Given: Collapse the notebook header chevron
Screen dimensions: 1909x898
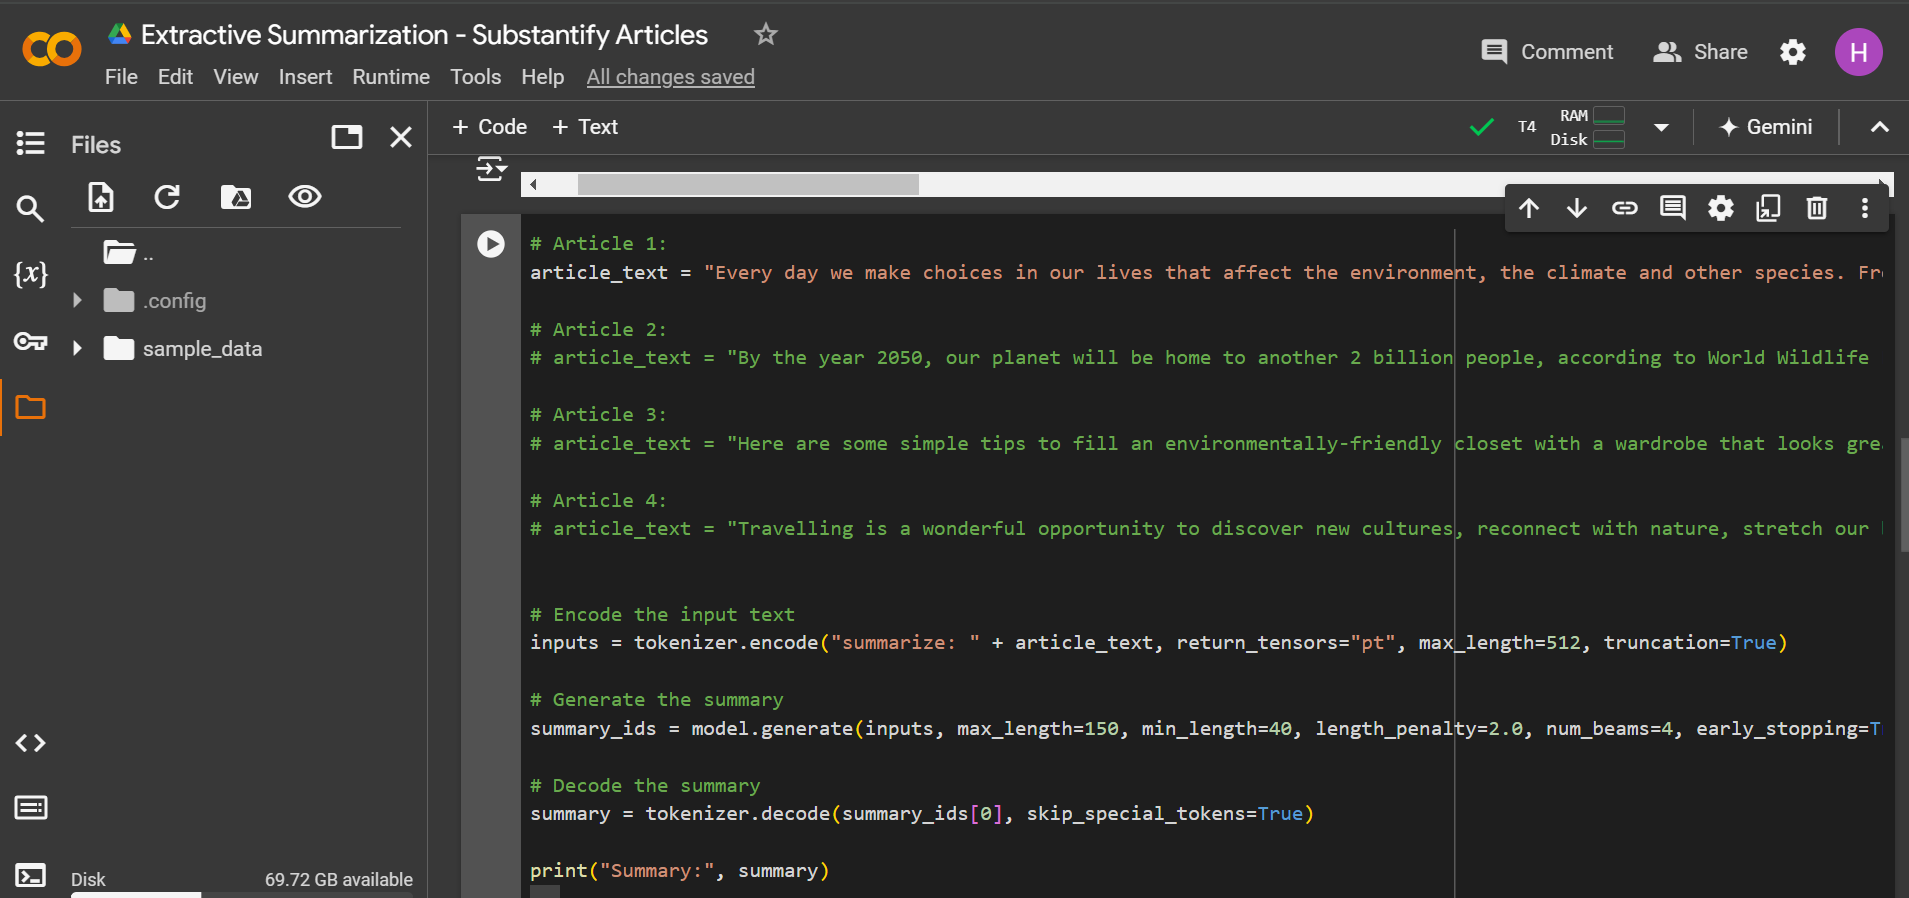Looking at the screenshot, I should (x=1880, y=127).
